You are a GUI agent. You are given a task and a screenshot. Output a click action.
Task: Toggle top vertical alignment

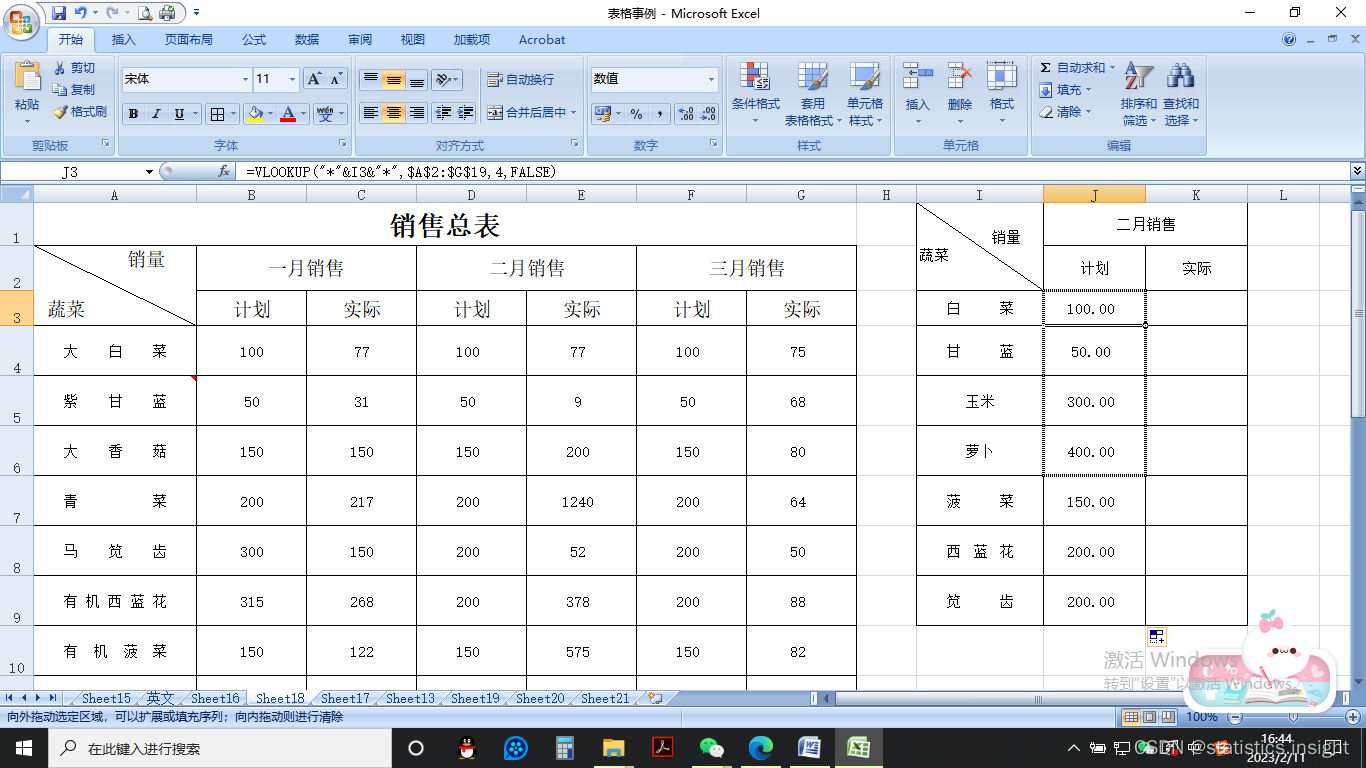[370, 80]
